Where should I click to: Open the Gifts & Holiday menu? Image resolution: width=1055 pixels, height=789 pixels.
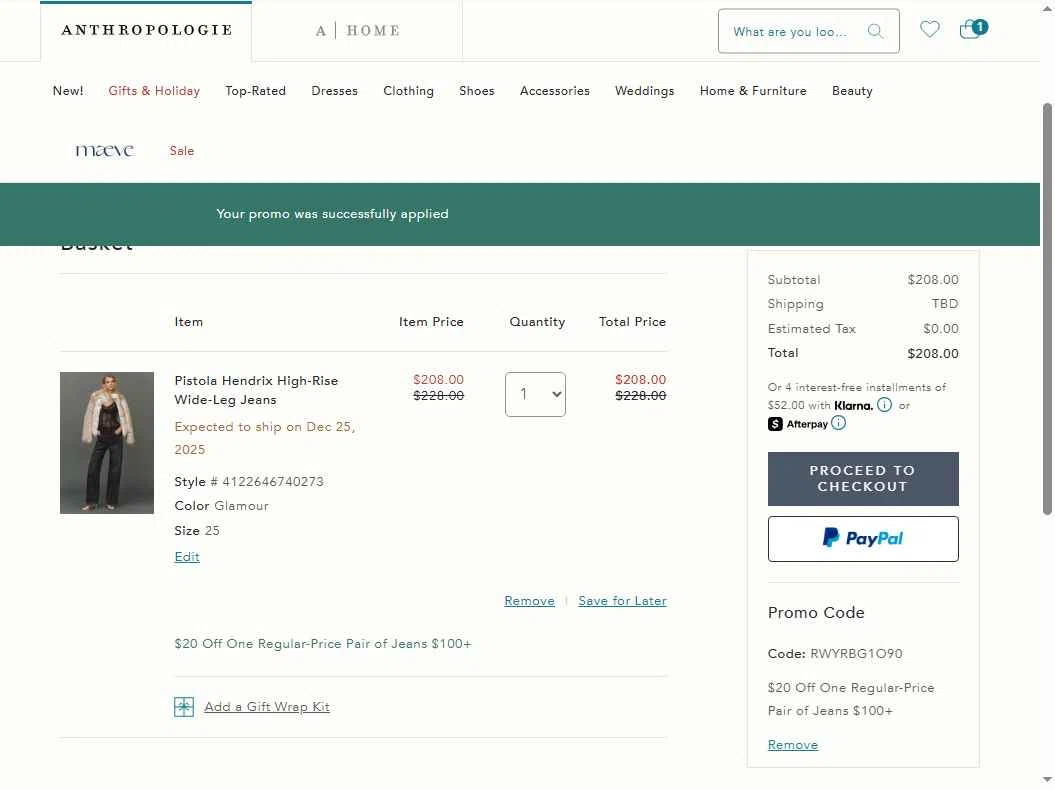point(154,91)
